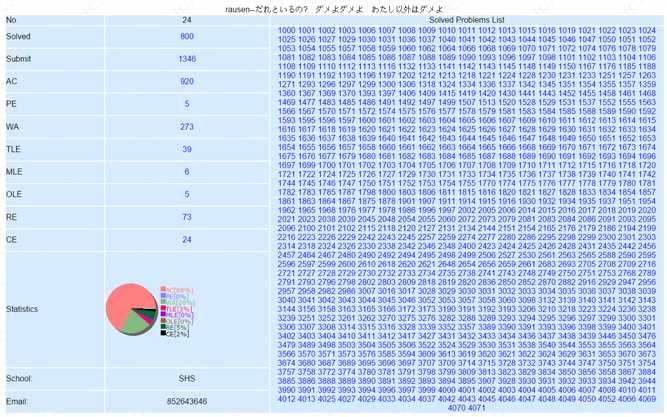Open solved problem 3620
The width and height of the screenshot is (667, 417).
click(x=487, y=354)
